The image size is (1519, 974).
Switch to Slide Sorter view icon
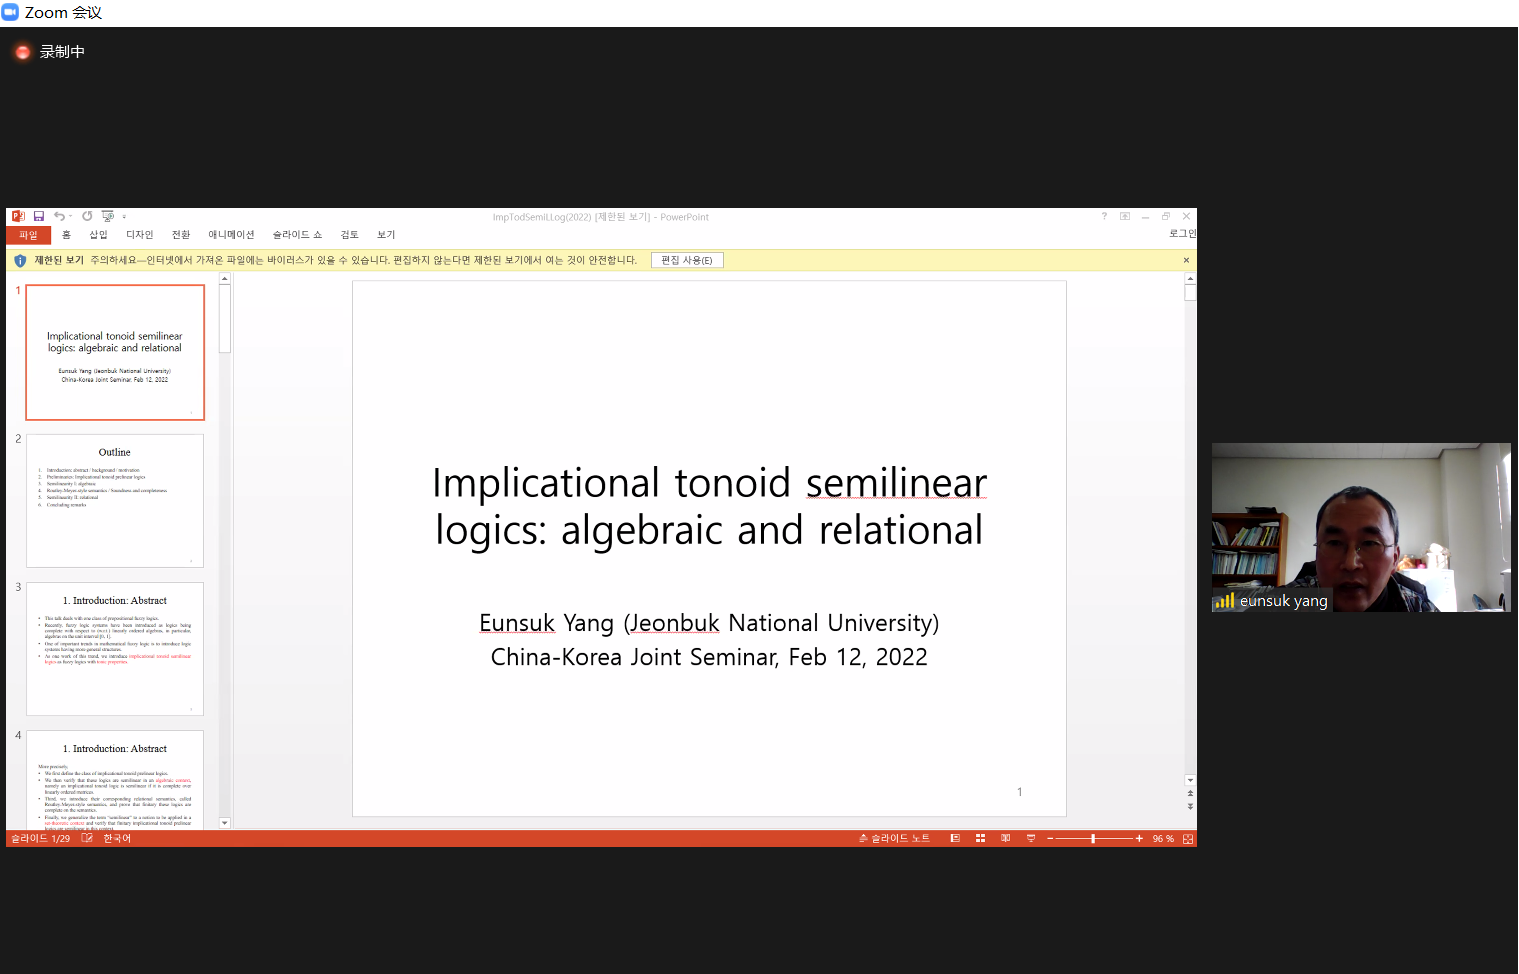(981, 839)
